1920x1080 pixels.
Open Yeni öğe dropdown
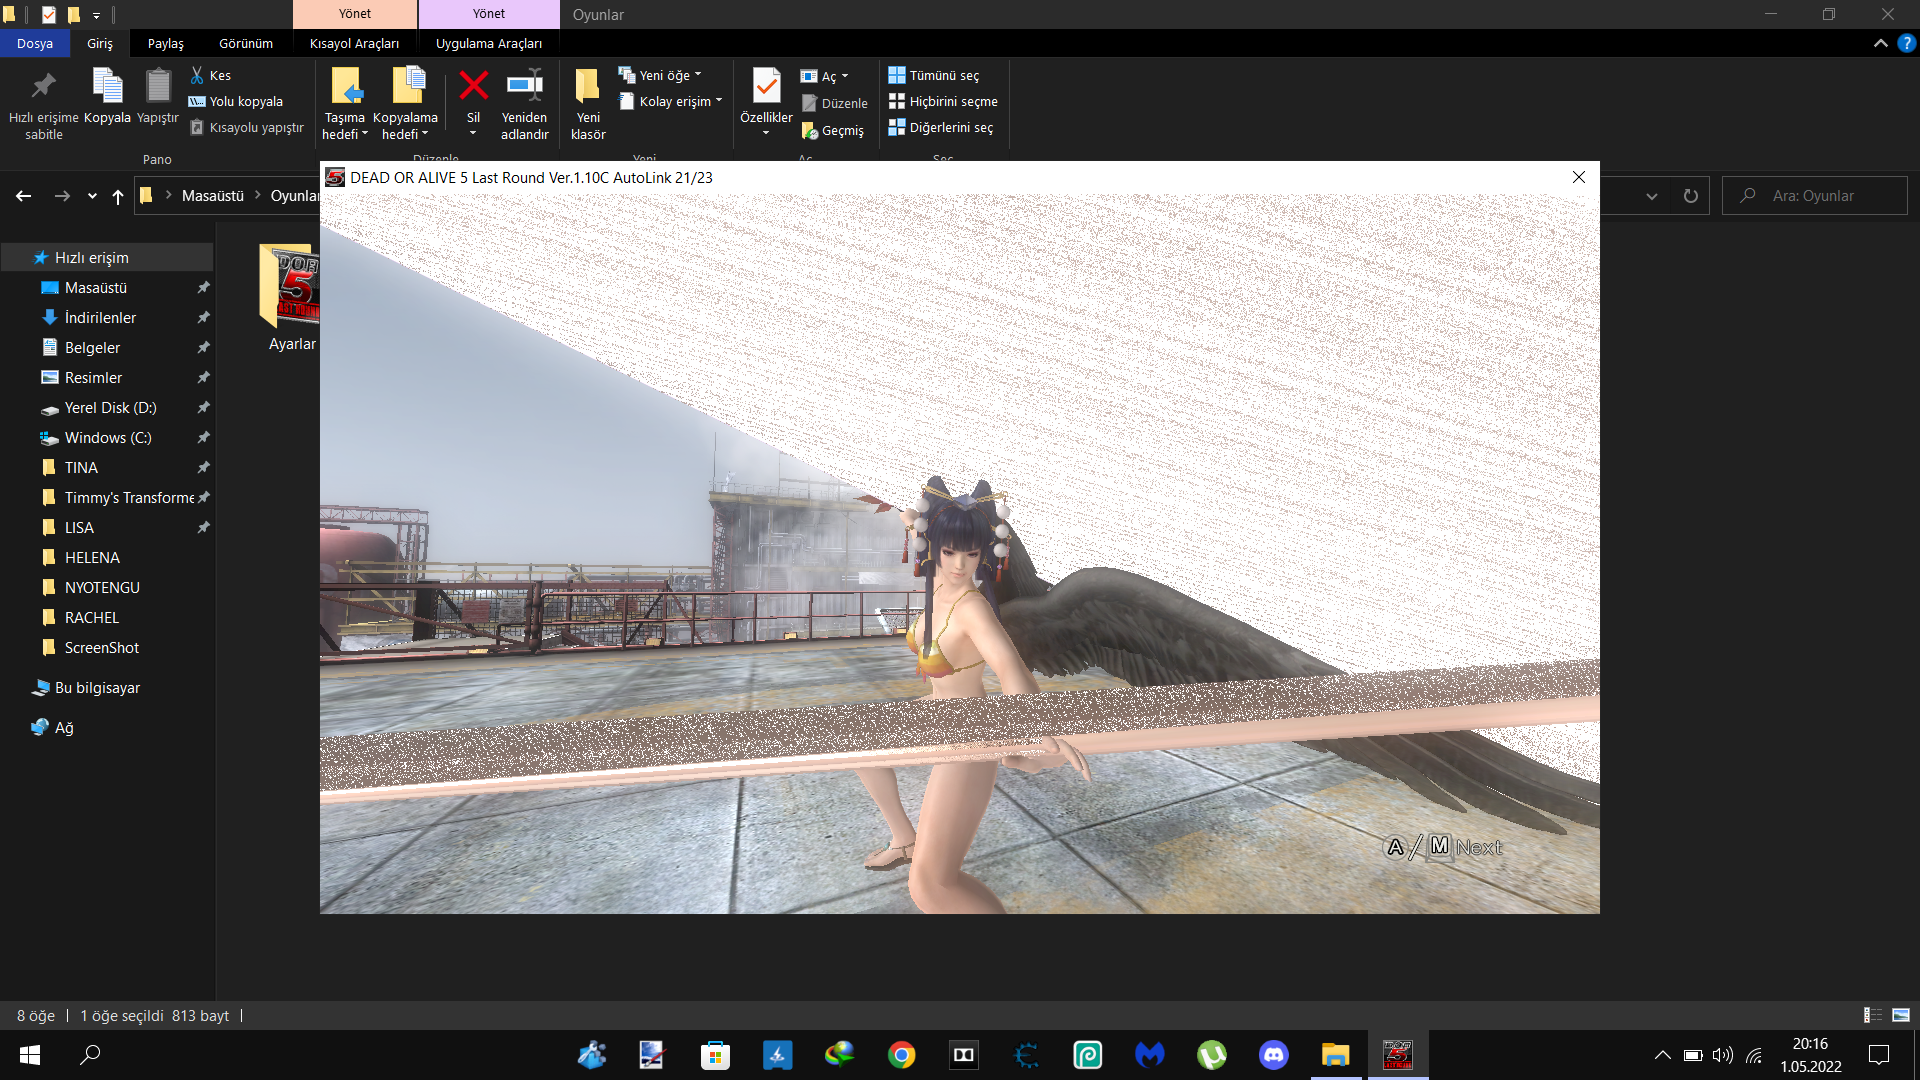(x=660, y=75)
